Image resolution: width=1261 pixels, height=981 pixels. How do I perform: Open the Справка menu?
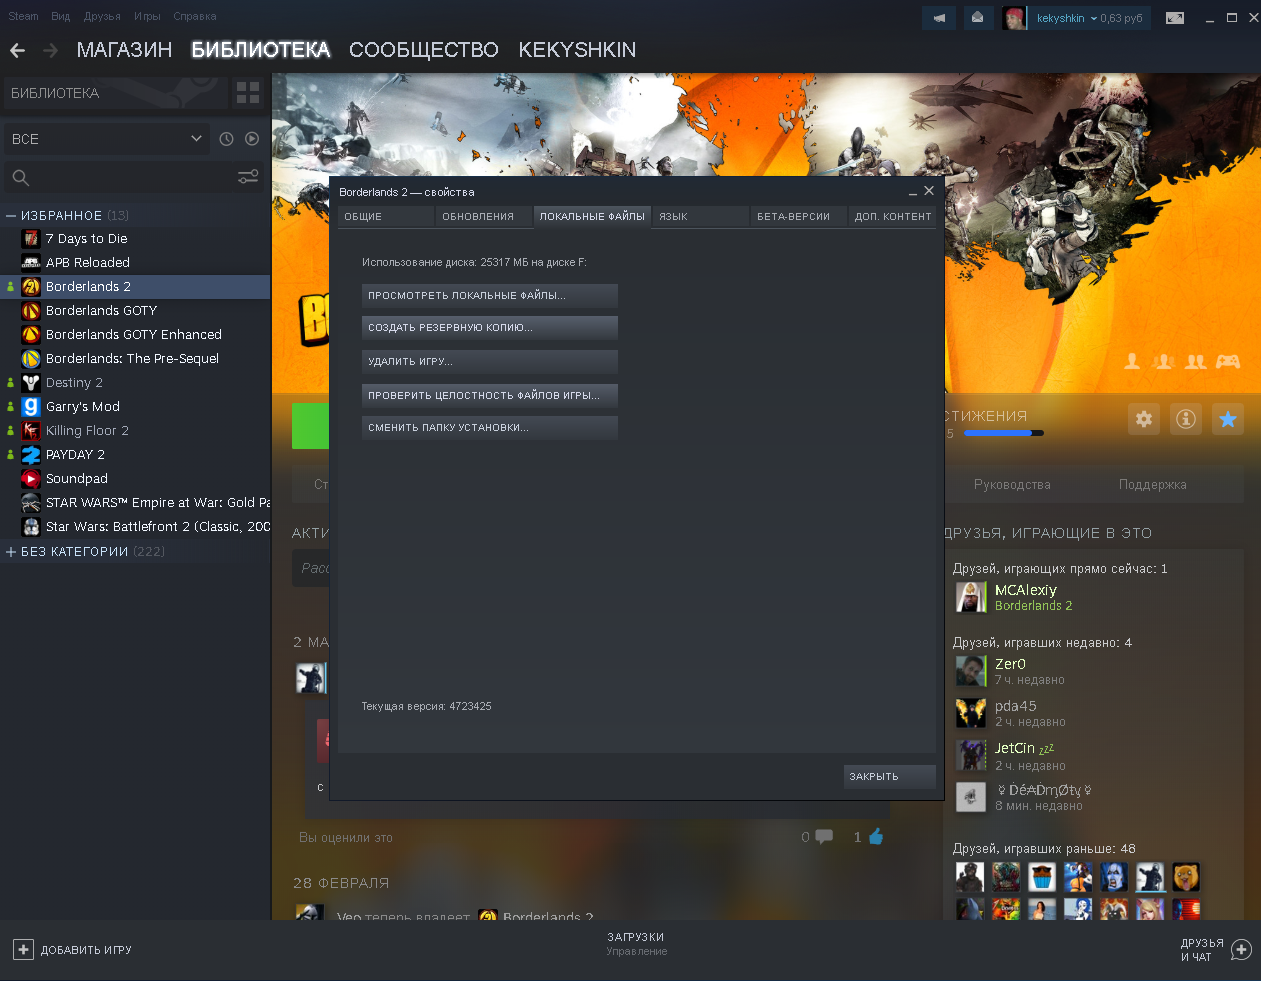[x=195, y=17]
